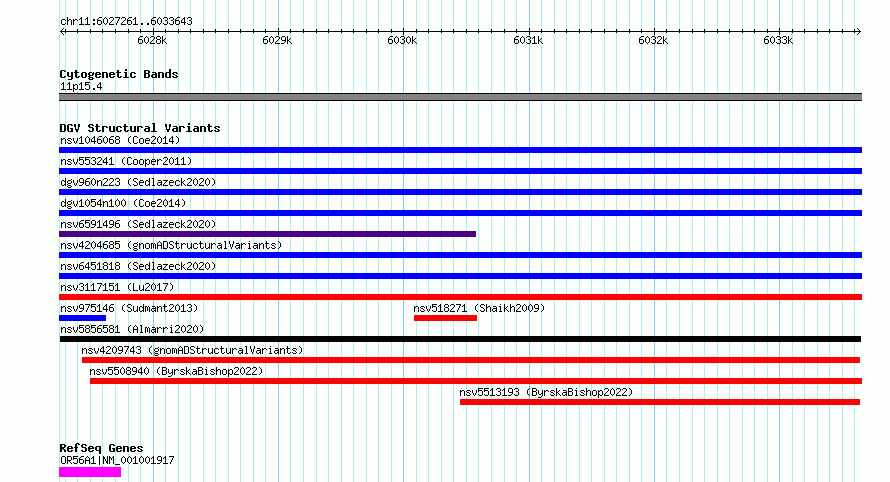Click the nsv1046068 (Coe2014) blue variant bar

pyautogui.click(x=460, y=150)
